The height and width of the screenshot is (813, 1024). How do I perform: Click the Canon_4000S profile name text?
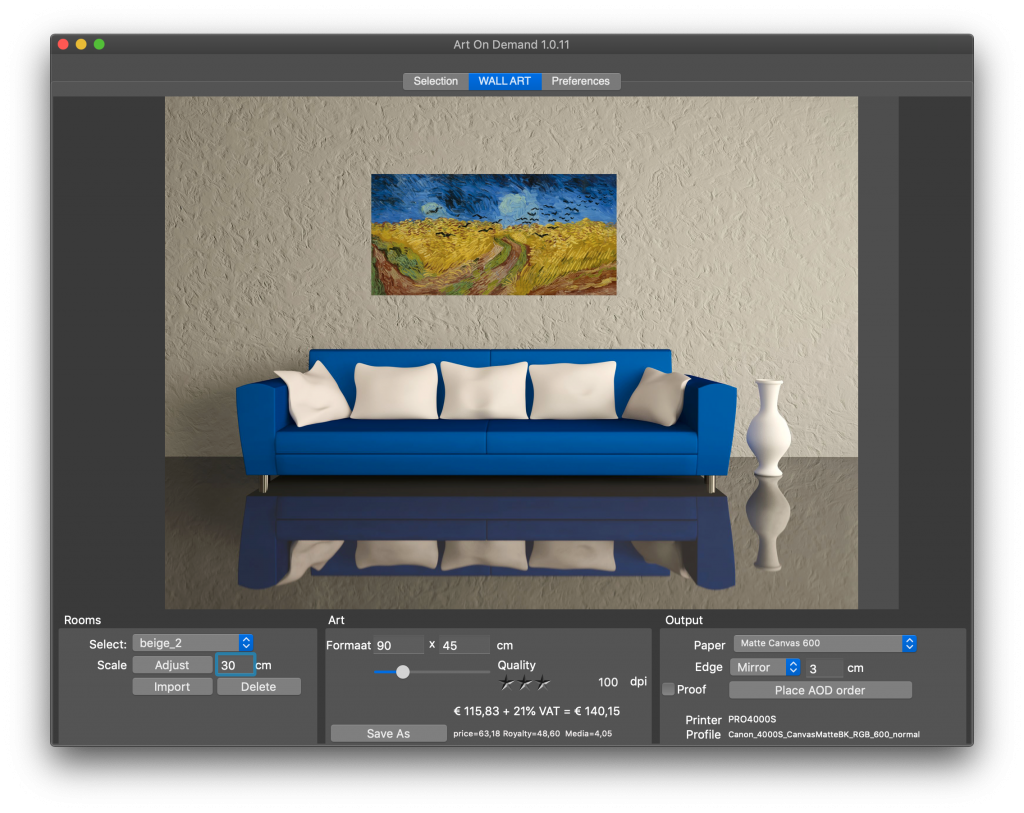point(824,735)
